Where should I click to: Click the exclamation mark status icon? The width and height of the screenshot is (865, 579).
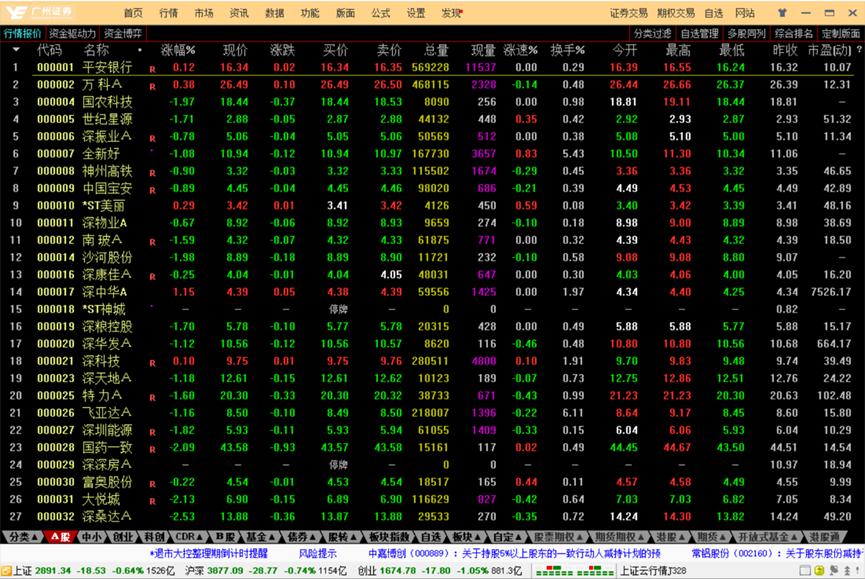tap(858, 571)
